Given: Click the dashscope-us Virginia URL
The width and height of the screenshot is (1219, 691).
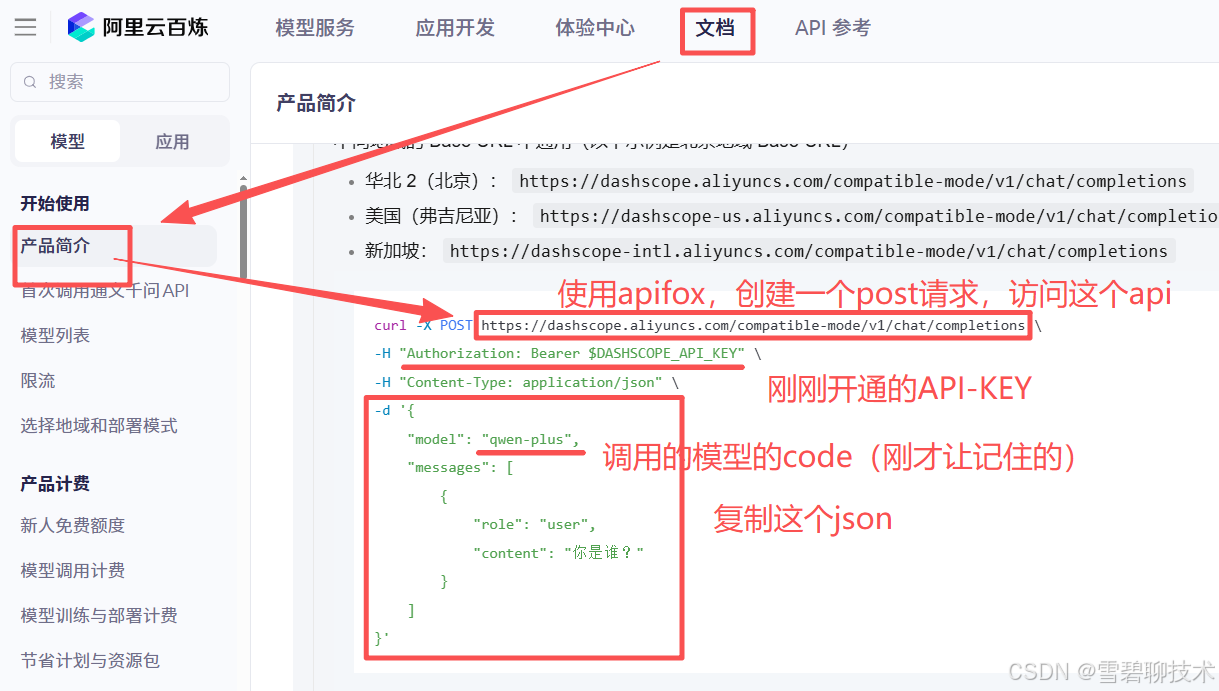Looking at the screenshot, I should click(876, 216).
